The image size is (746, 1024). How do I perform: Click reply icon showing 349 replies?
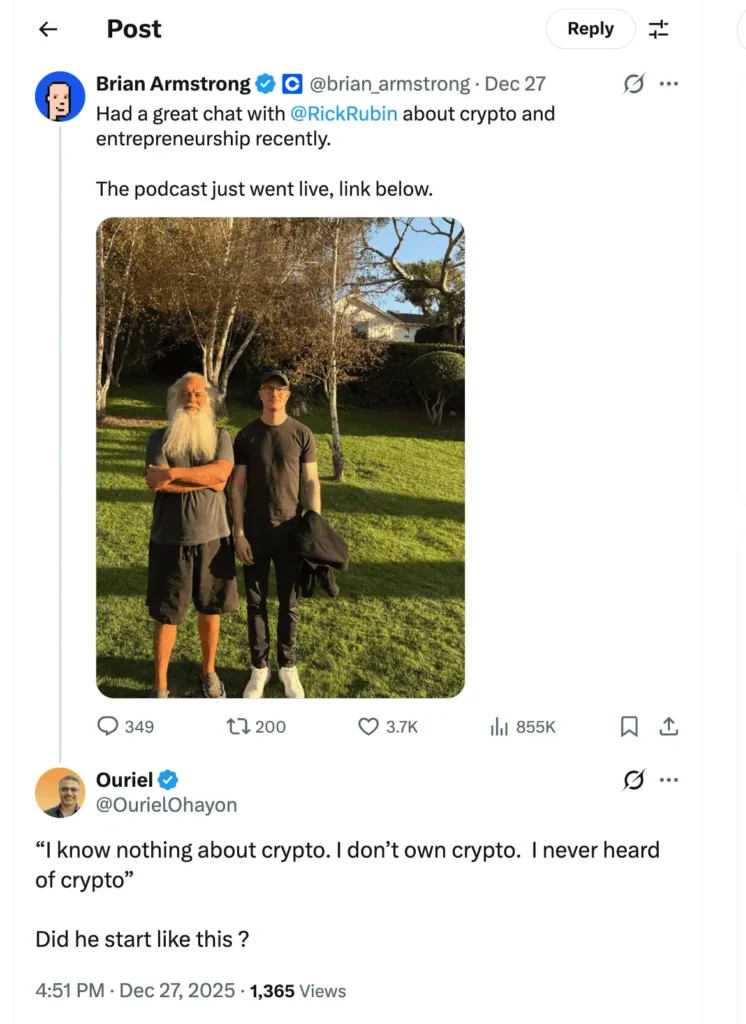pyautogui.click(x=108, y=727)
